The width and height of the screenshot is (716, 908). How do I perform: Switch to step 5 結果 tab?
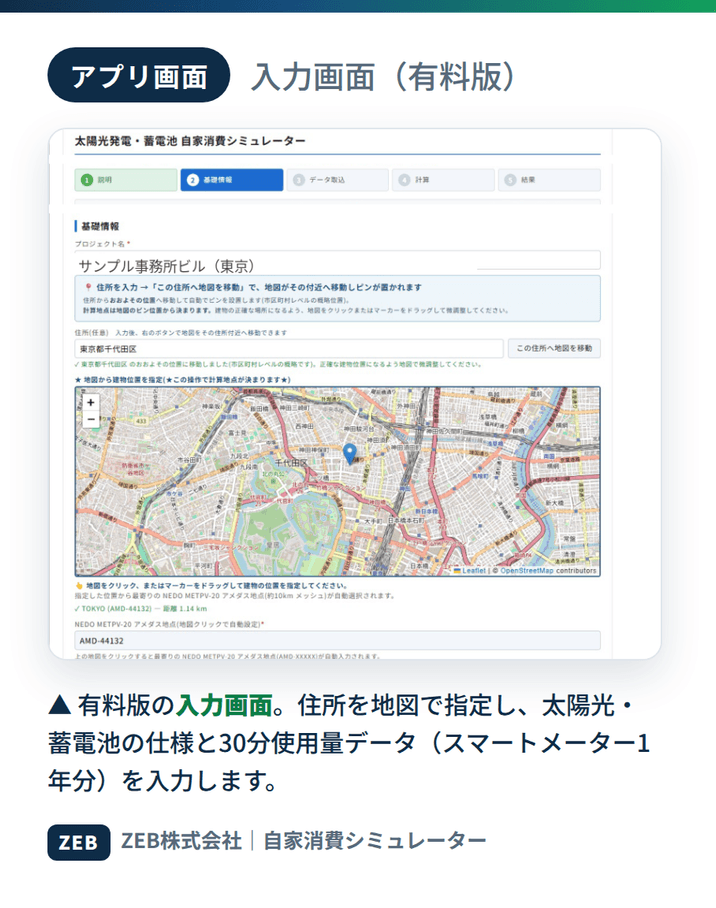[x=549, y=180]
